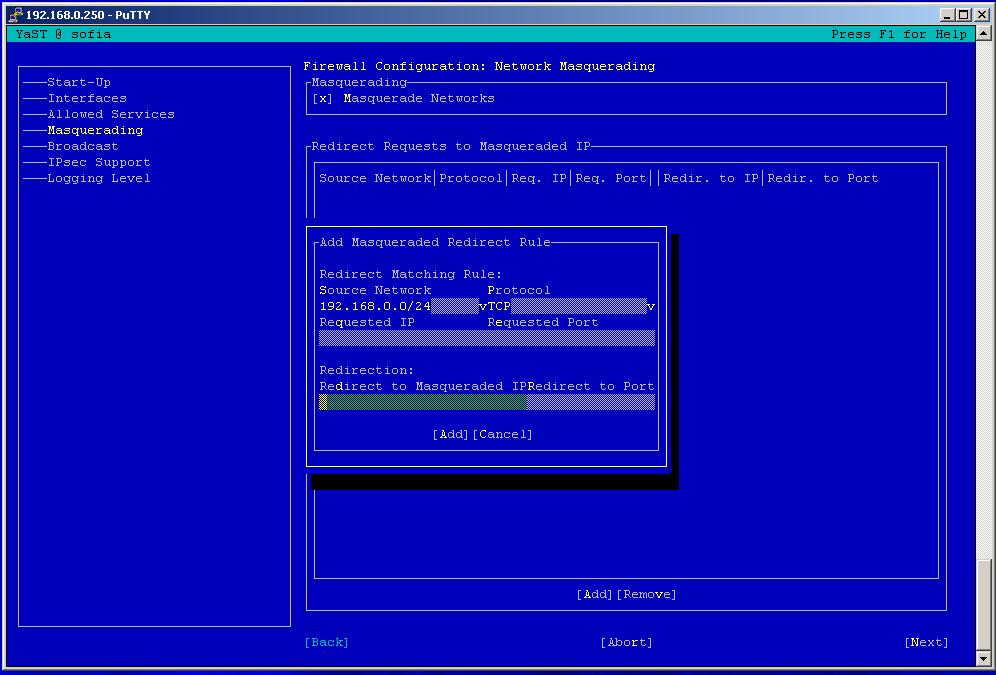Cancel the Add Masqueraded Redirect Rule dialog
Viewport: 996px width, 675px height.
[x=502, y=434]
